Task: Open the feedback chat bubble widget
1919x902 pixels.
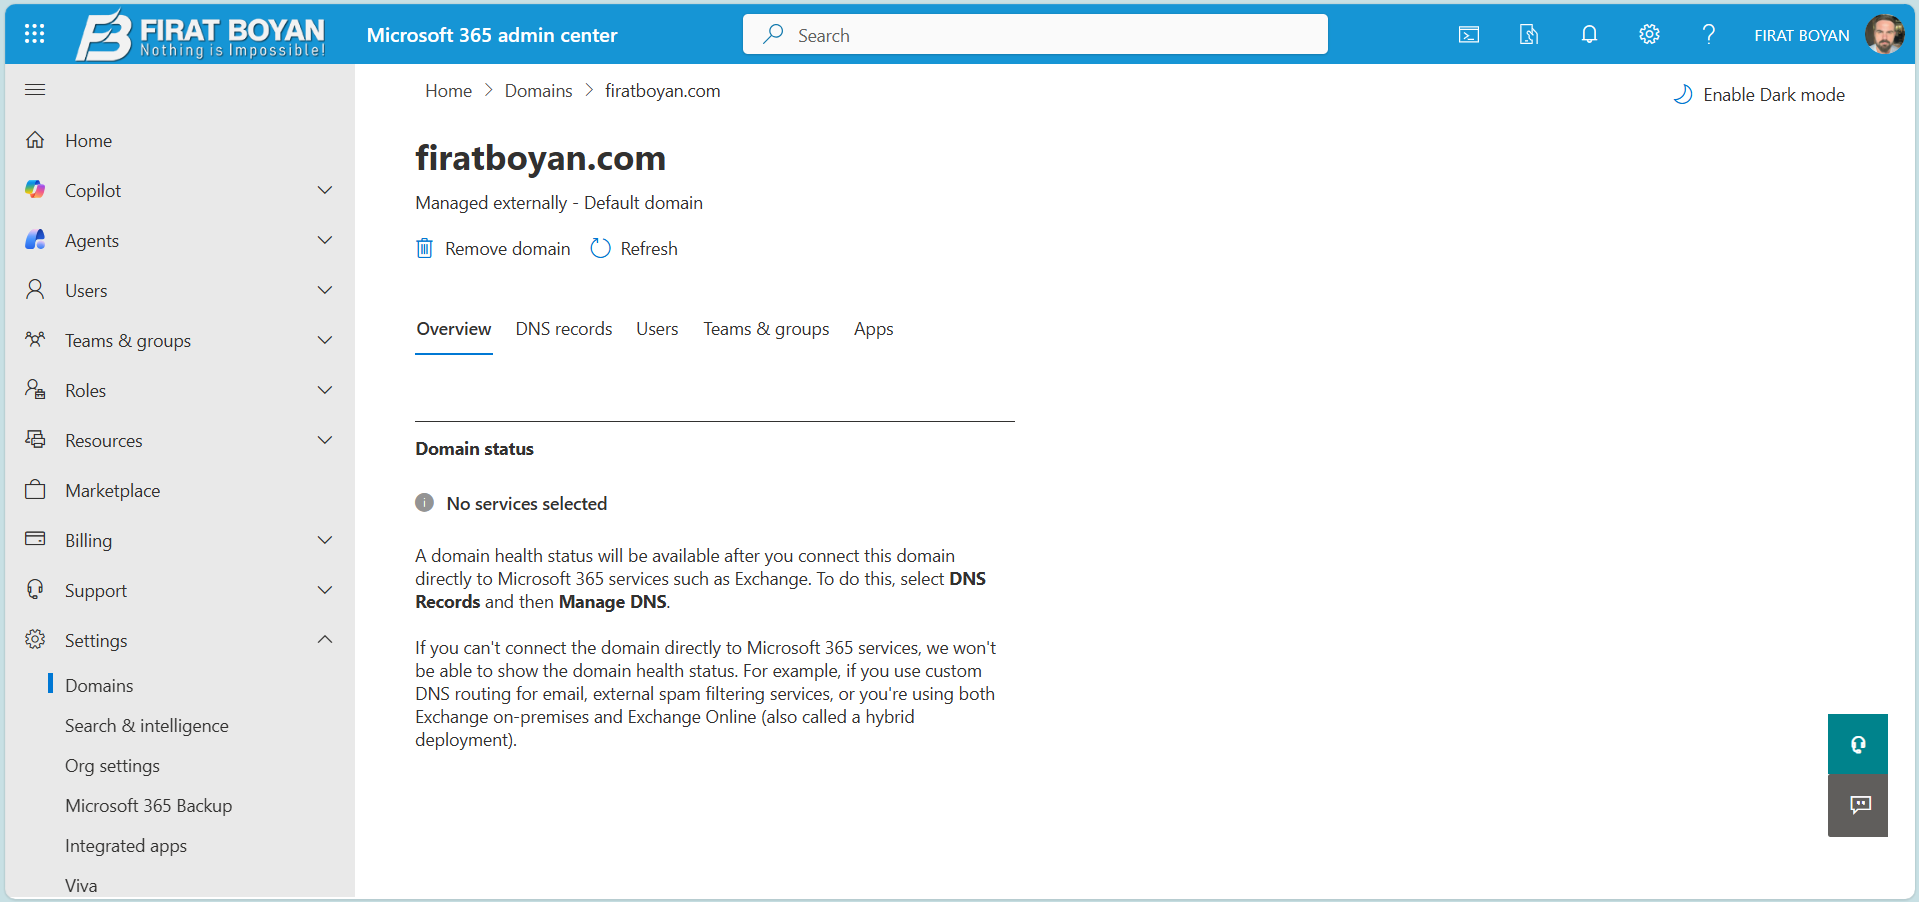Action: [x=1857, y=805]
